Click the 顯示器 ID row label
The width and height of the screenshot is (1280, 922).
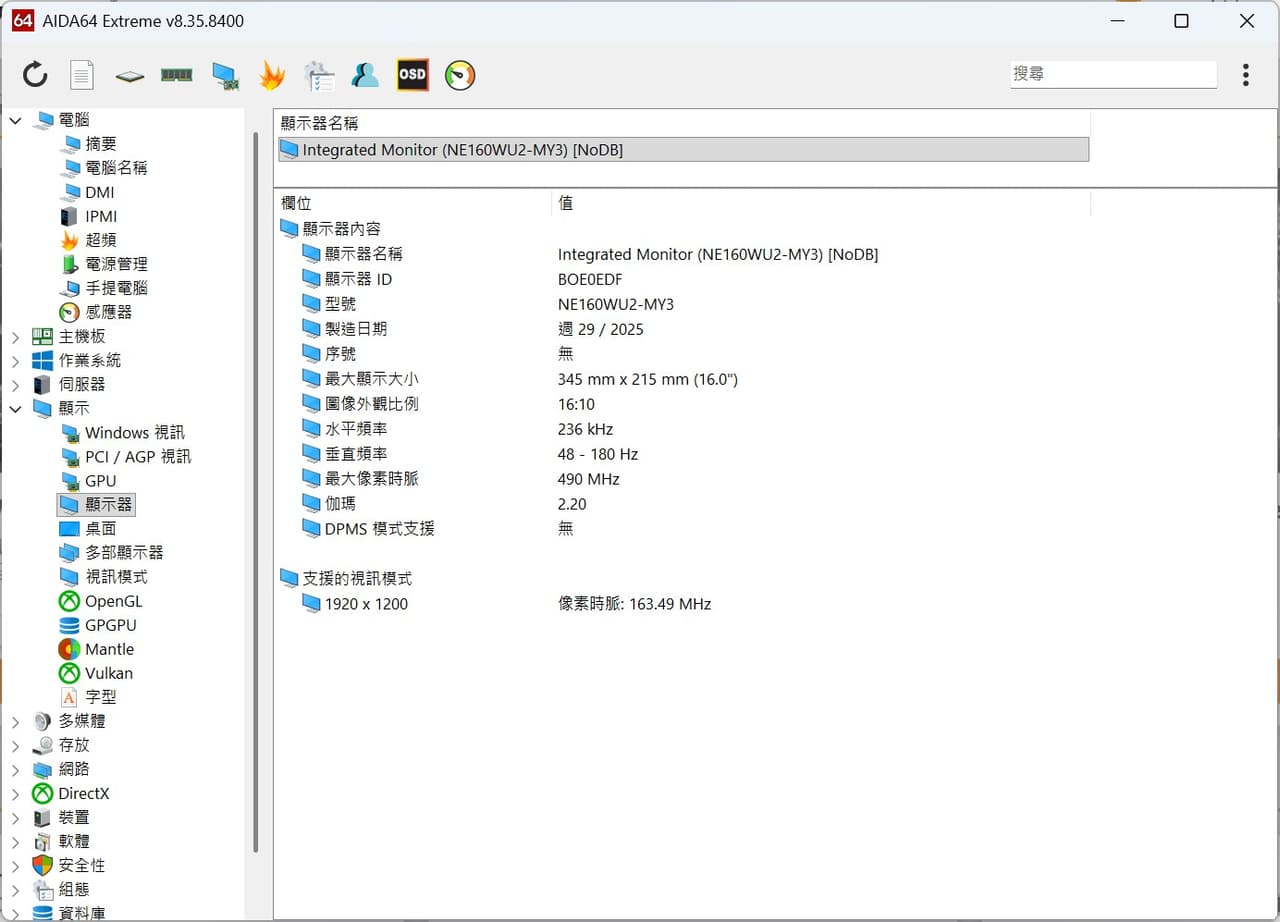[358, 279]
